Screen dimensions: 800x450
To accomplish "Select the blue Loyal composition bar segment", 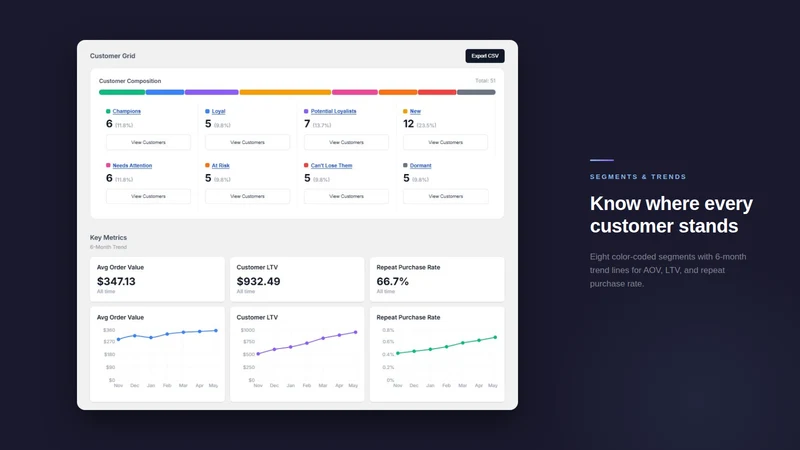I will pyautogui.click(x=165, y=92).
